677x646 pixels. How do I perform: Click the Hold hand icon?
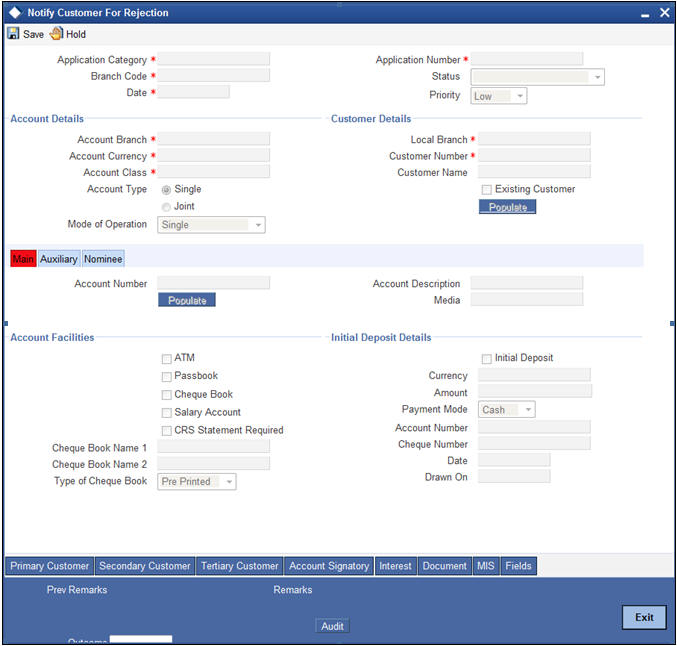click(56, 34)
